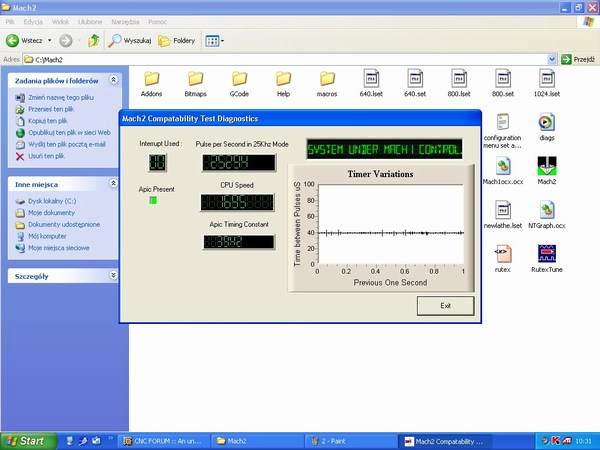Open the Plik menu

tap(10, 22)
